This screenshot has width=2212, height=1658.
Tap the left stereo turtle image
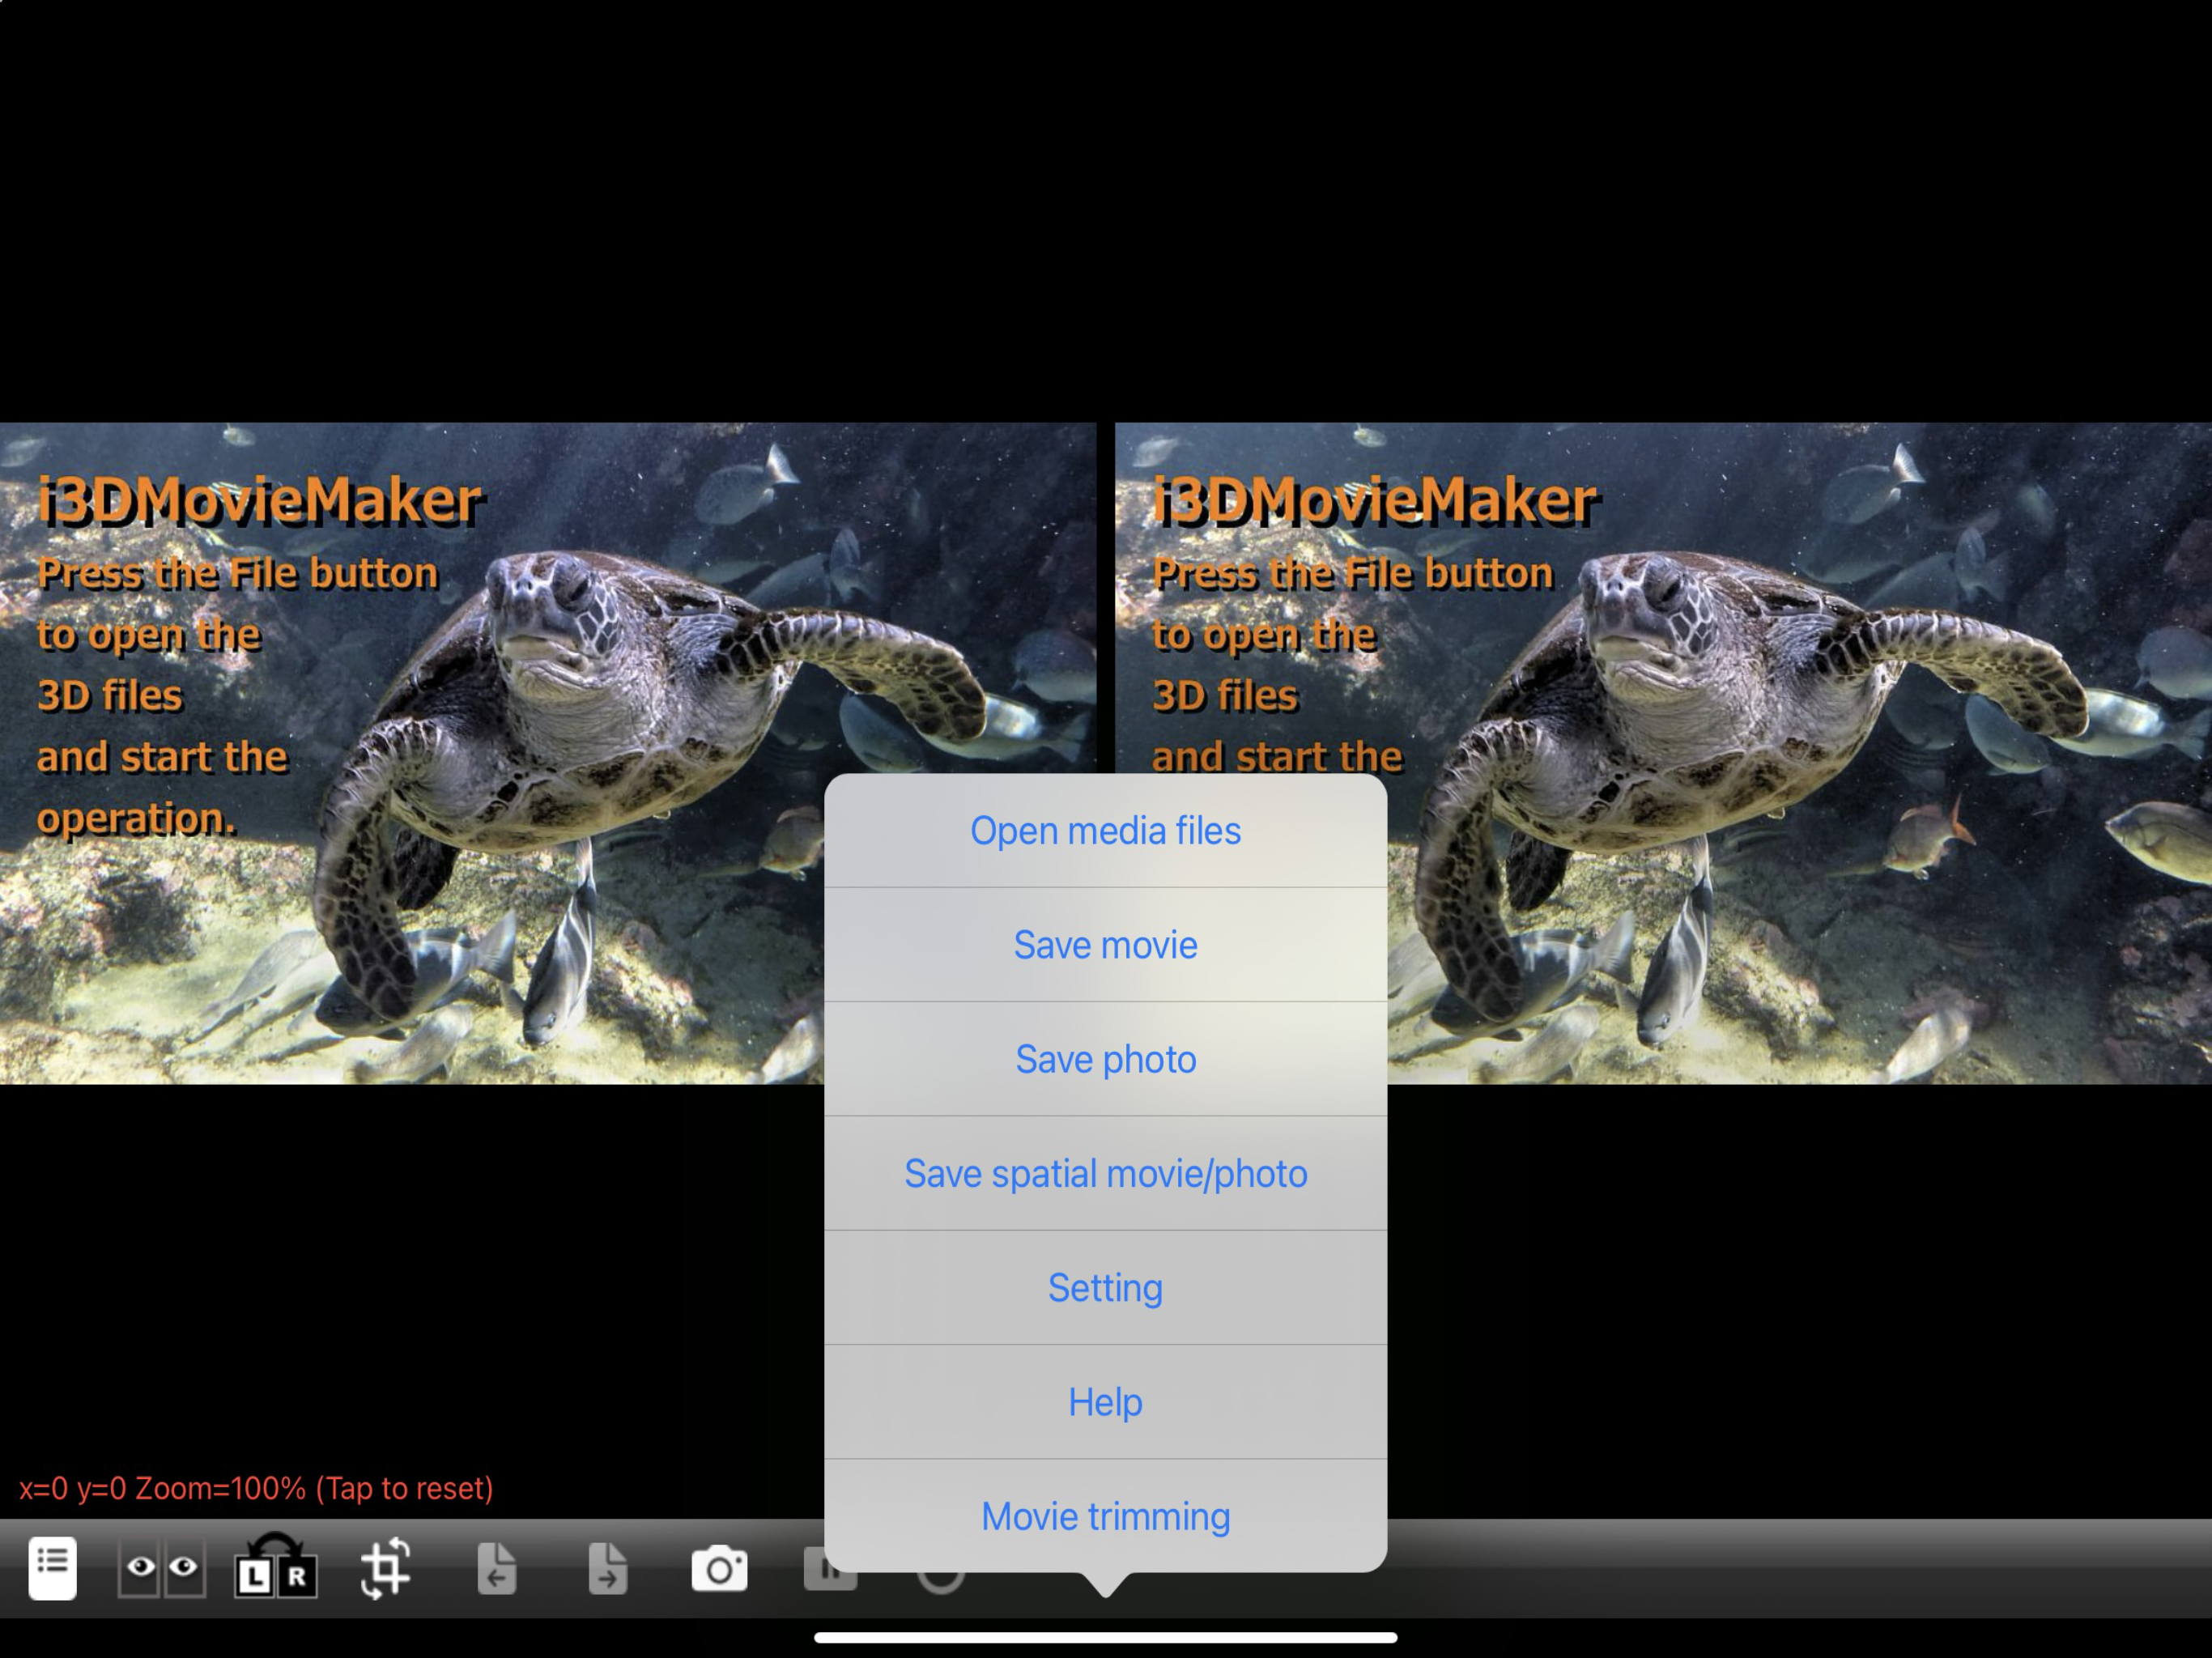(548, 753)
